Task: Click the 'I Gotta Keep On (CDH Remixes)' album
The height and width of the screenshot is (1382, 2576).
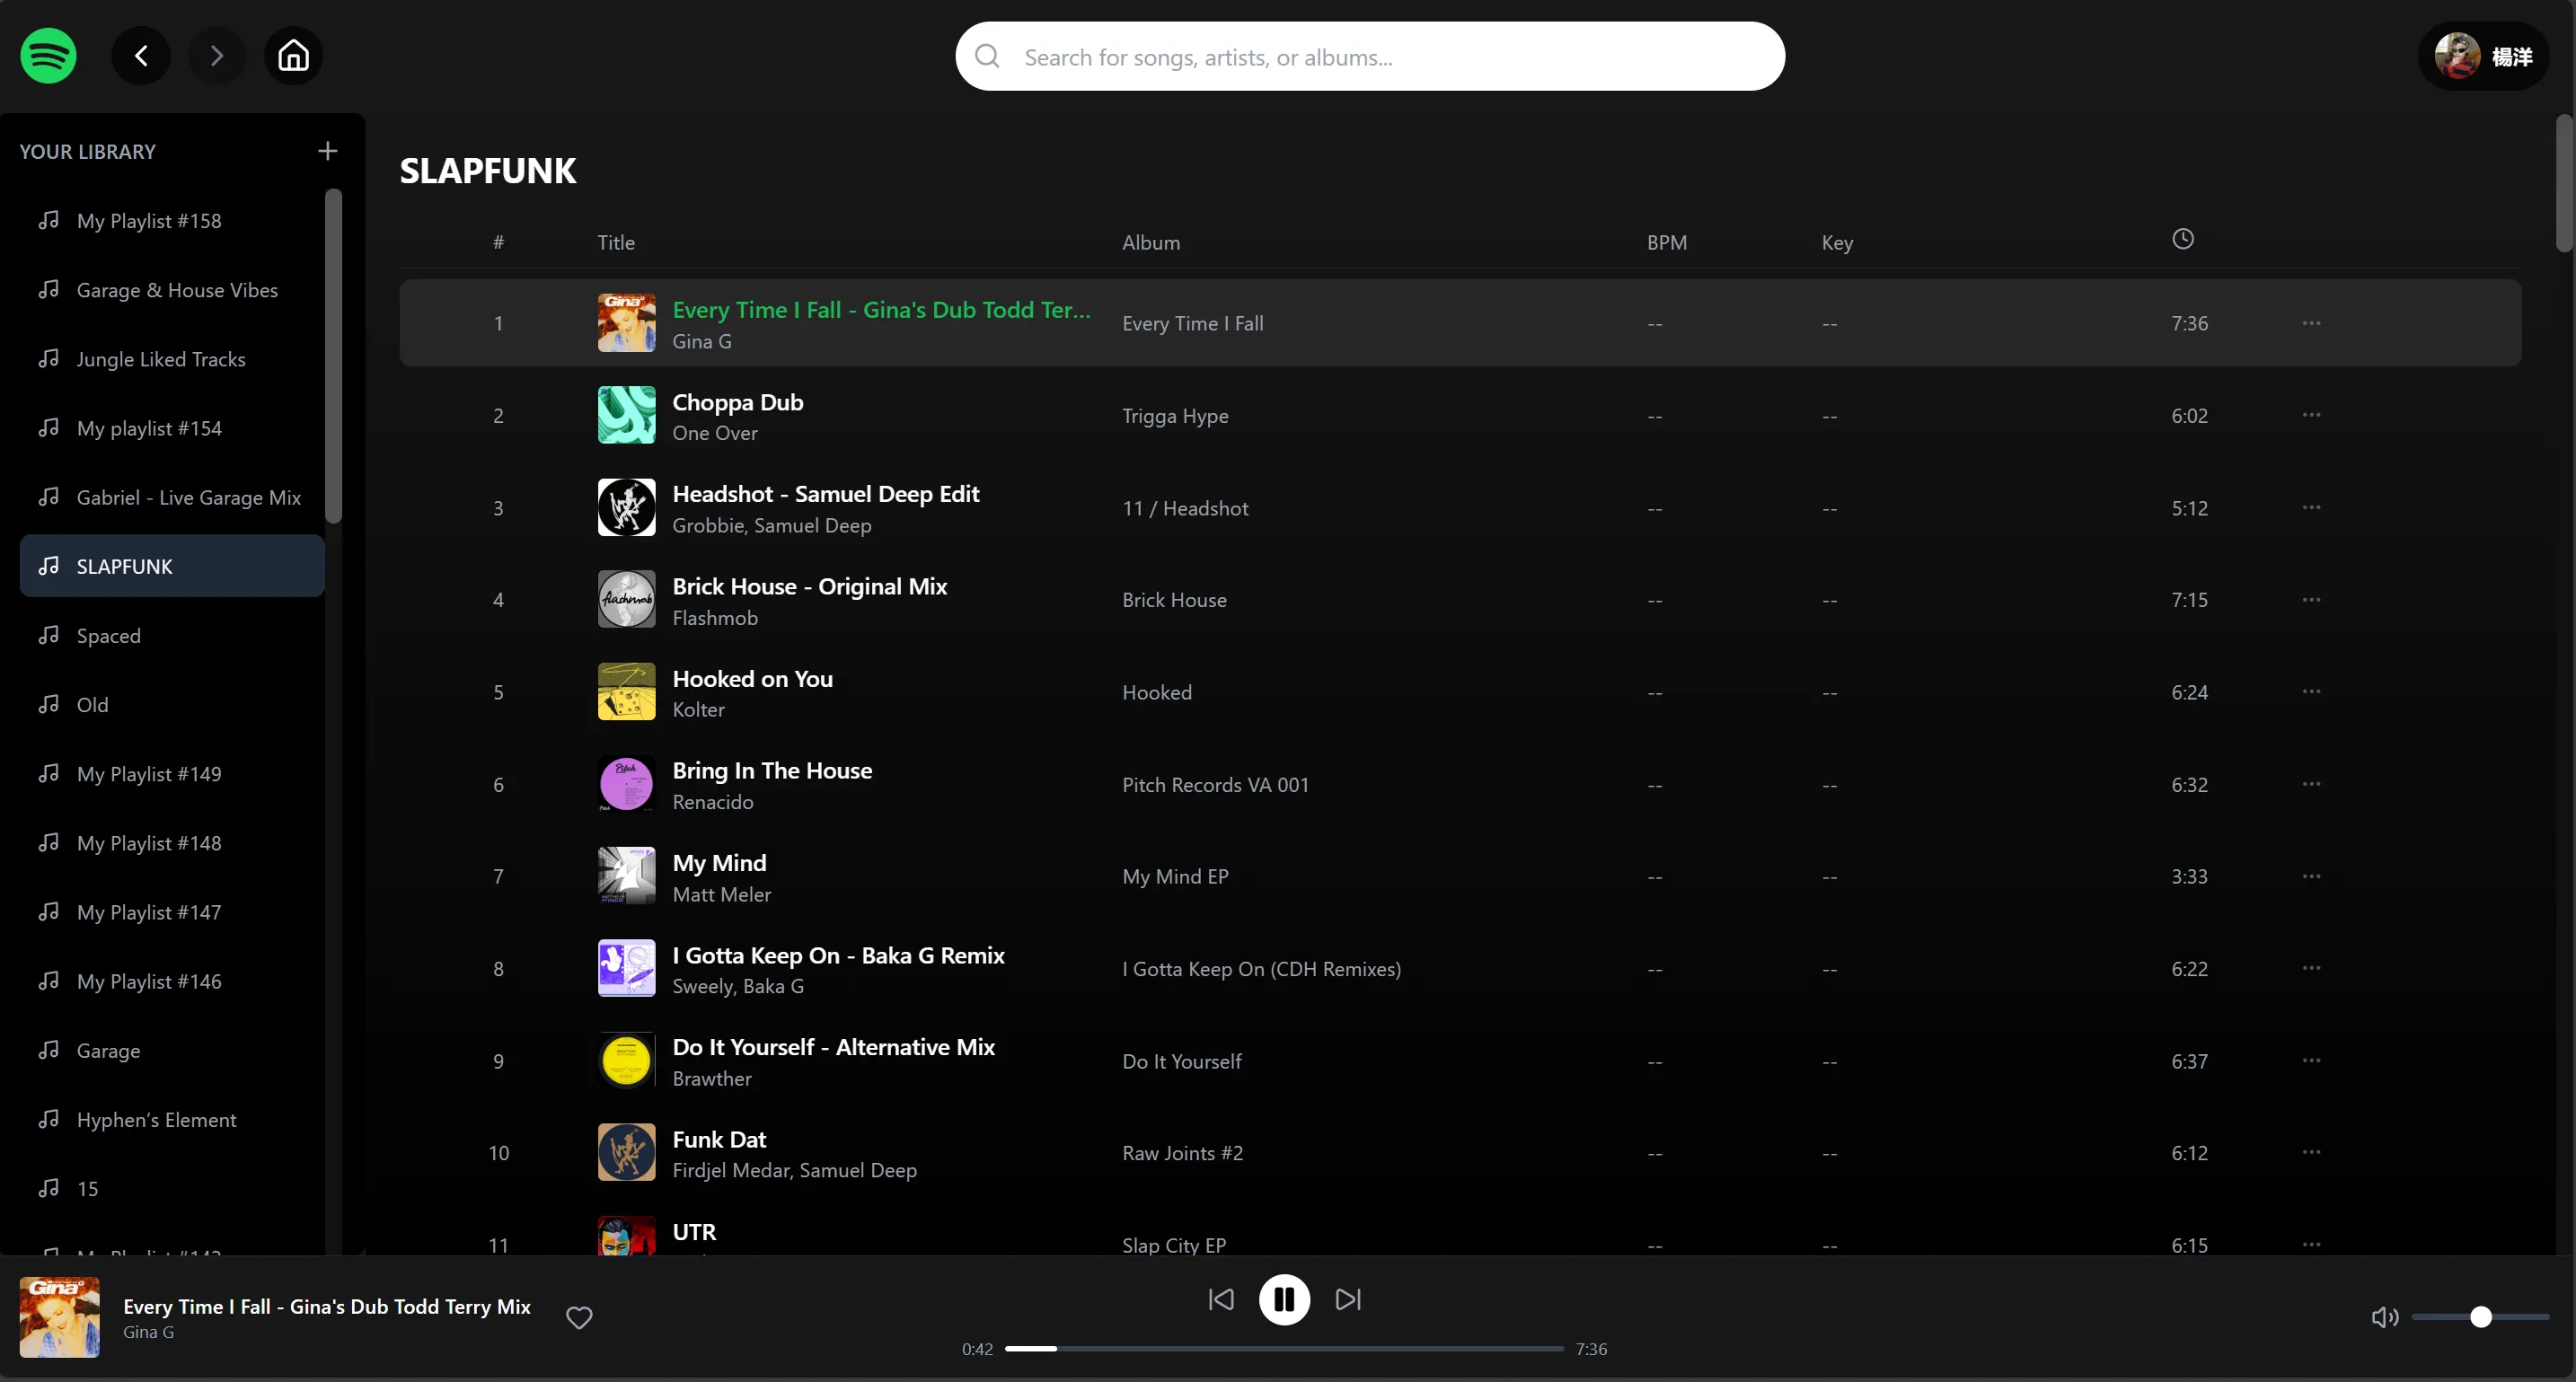Action: pyautogui.click(x=1261, y=968)
